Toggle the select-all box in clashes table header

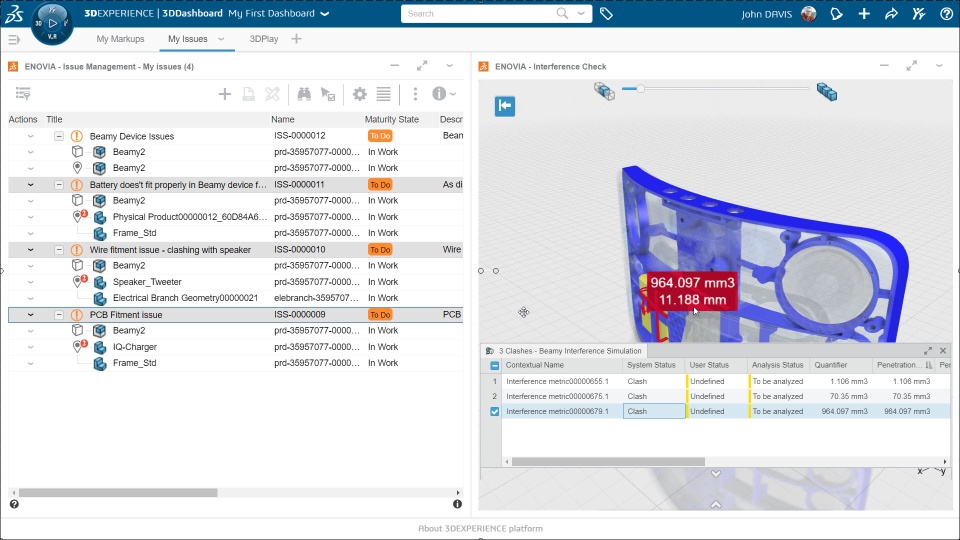pos(495,366)
